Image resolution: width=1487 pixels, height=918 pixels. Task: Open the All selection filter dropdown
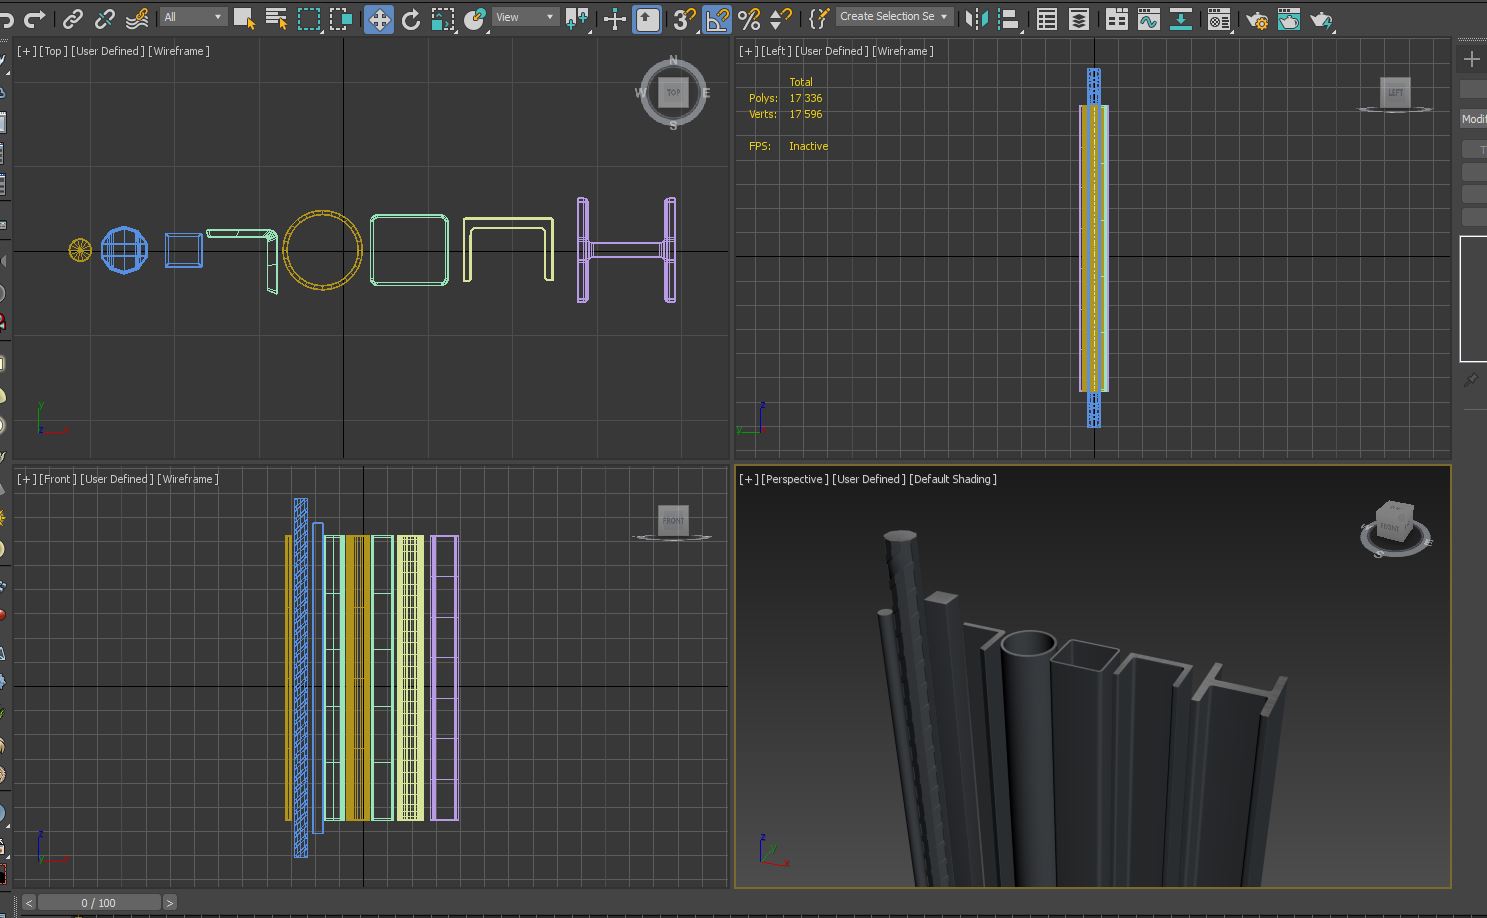coord(193,17)
